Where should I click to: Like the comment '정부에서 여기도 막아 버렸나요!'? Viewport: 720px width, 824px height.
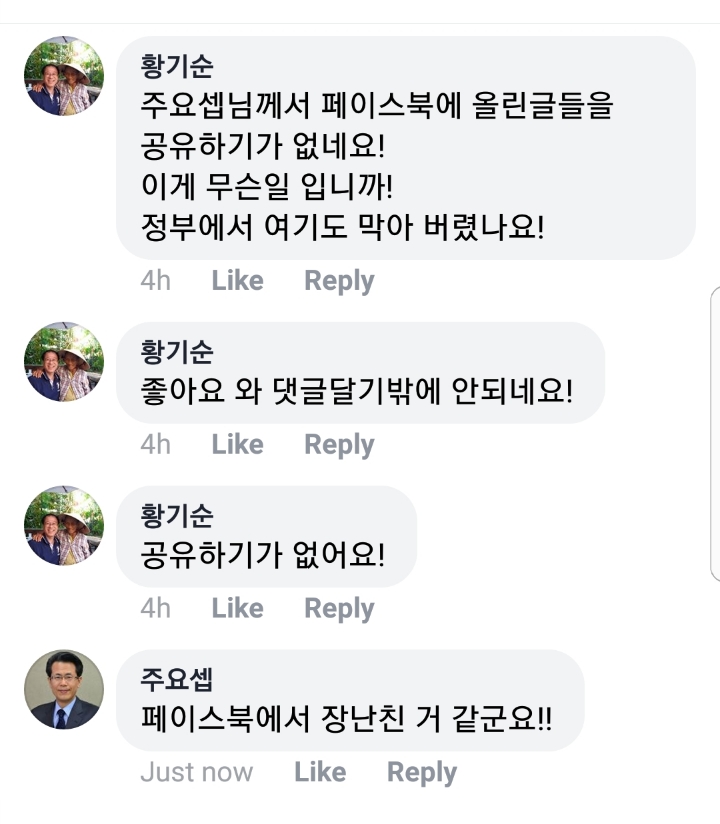click(x=237, y=281)
